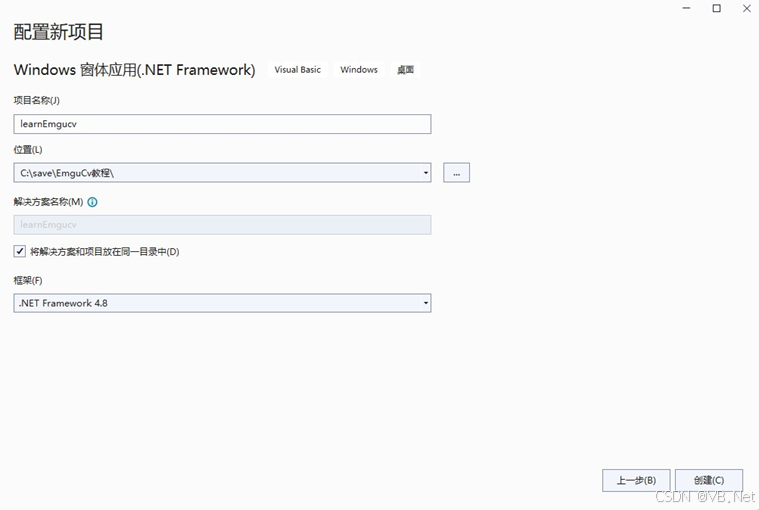The width and height of the screenshot is (759, 510).
Task: Open the location path dropdown arrow
Action: point(425,173)
